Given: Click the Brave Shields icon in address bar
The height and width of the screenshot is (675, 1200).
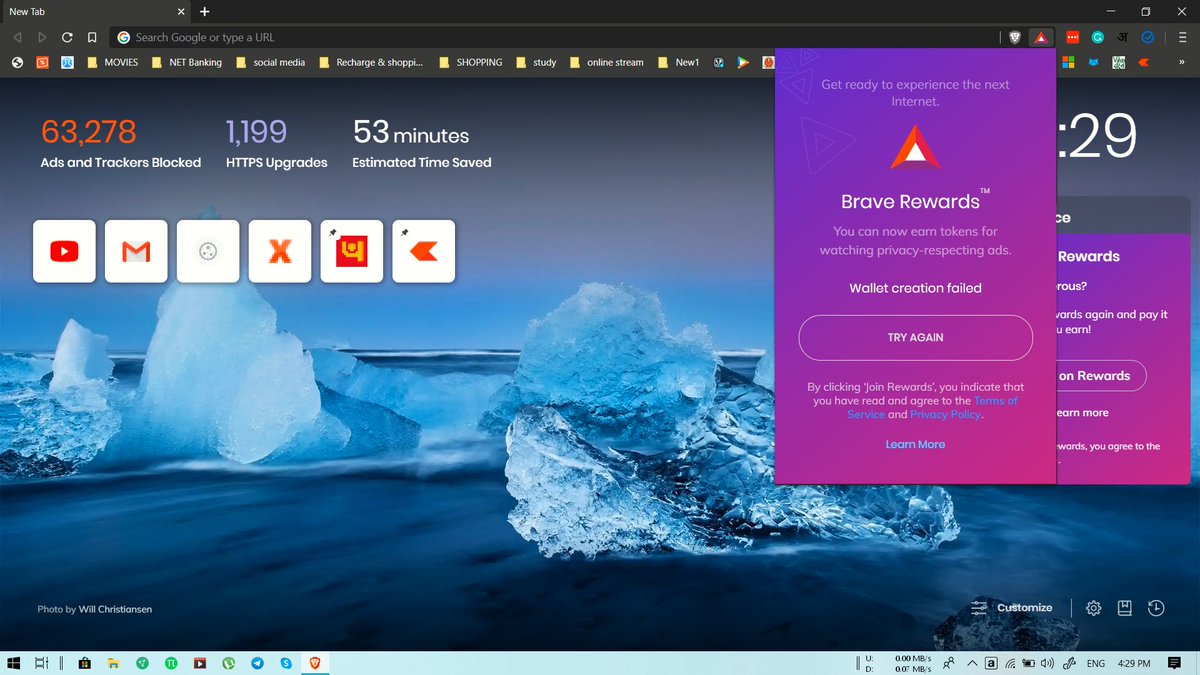Looking at the screenshot, I should click(1014, 37).
